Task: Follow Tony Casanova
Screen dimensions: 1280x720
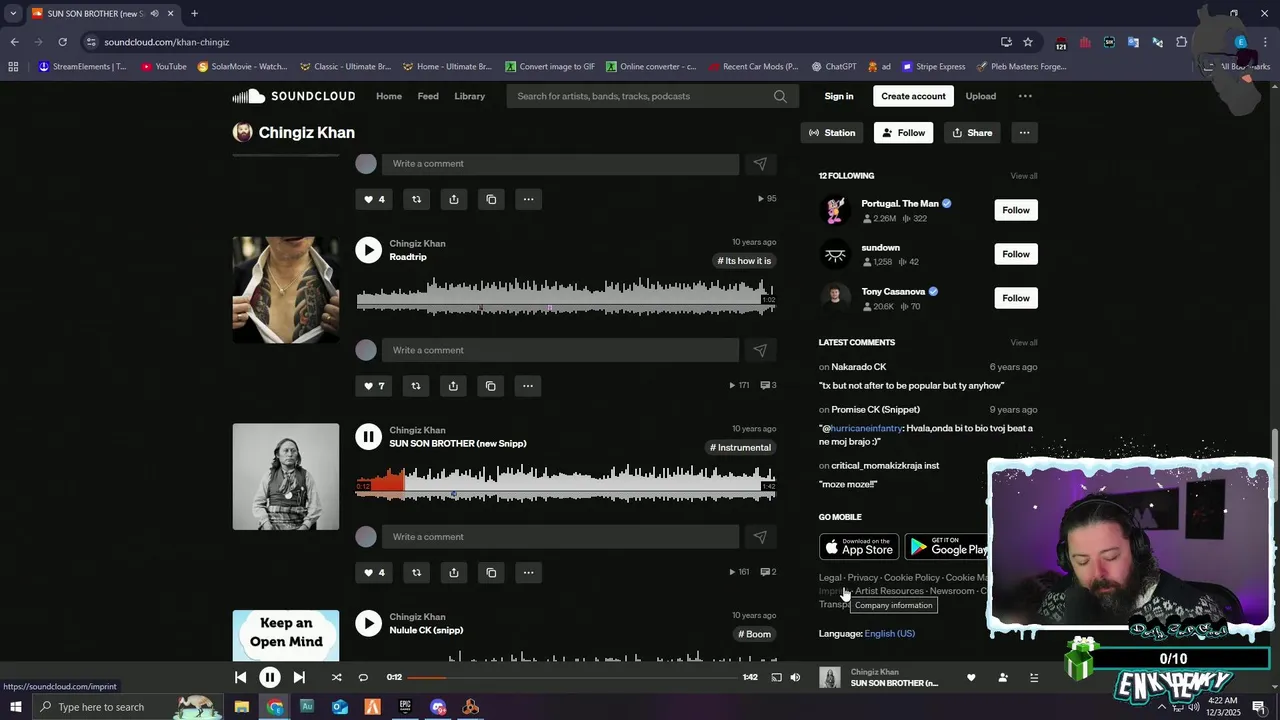Action: pos(1016,298)
